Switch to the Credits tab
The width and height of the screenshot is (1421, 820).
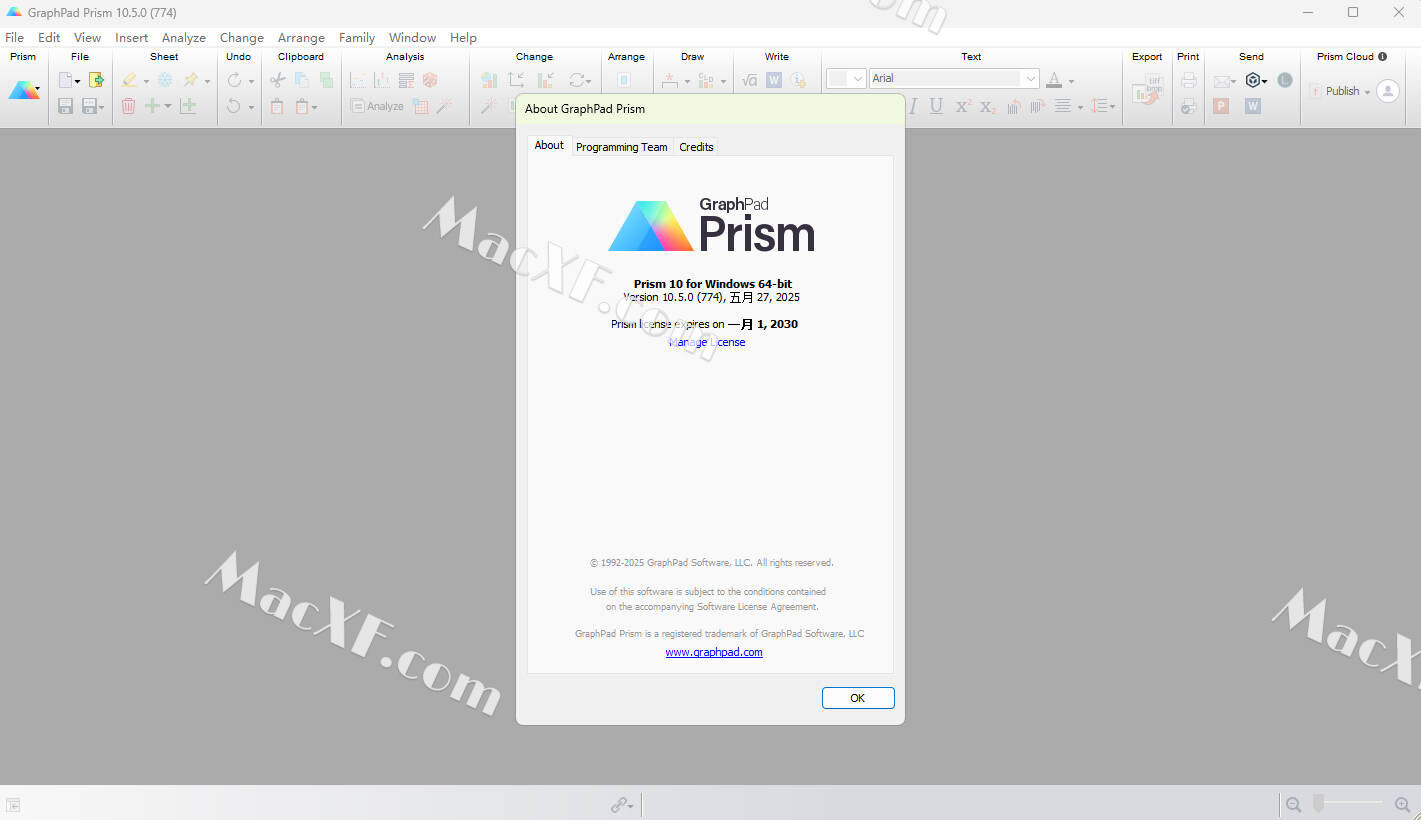tap(696, 147)
